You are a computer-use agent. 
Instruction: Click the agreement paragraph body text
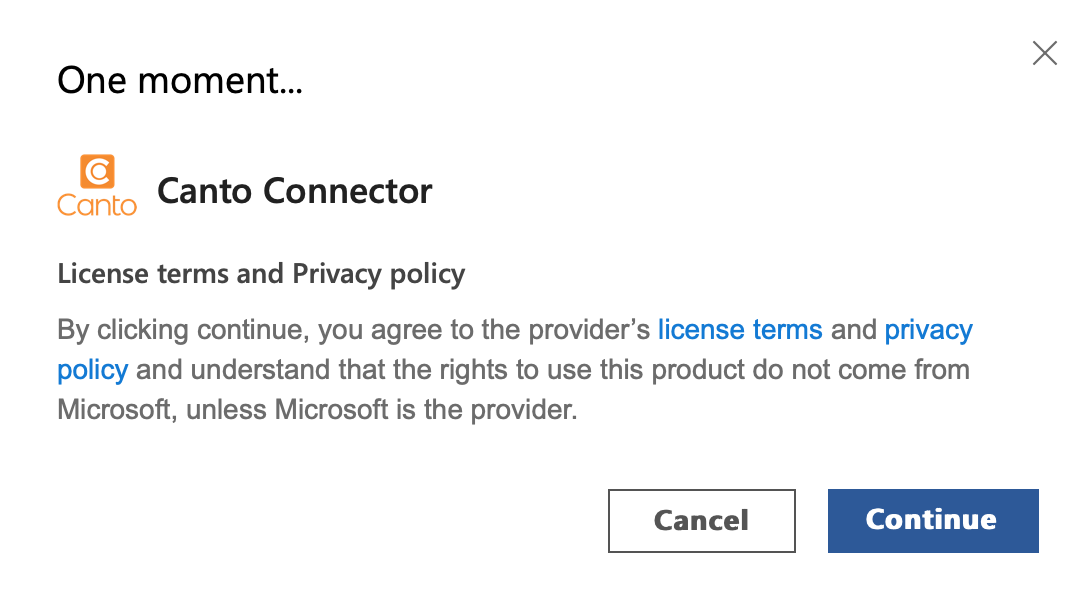(x=550, y=370)
